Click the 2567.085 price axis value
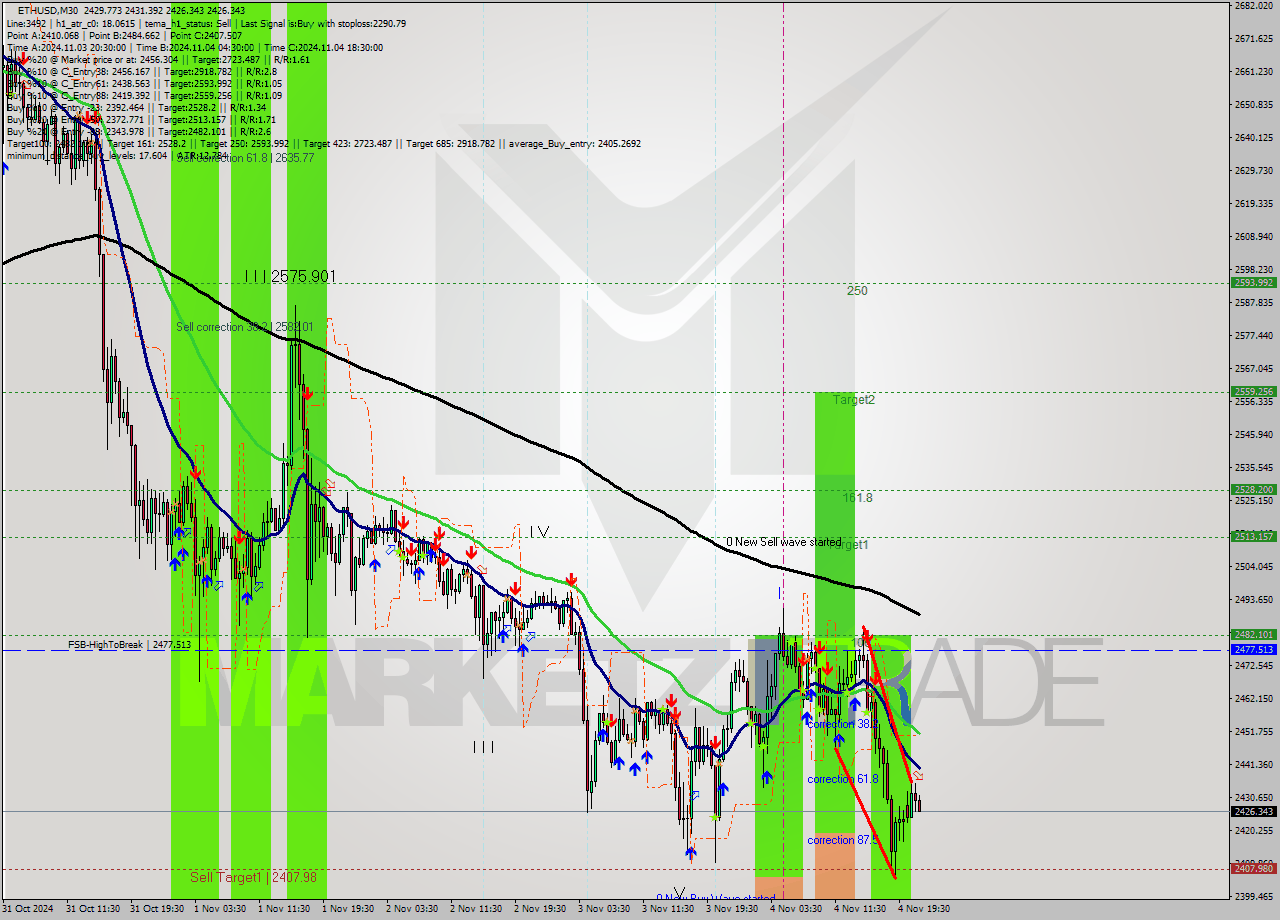The image size is (1280, 920). (1253, 368)
